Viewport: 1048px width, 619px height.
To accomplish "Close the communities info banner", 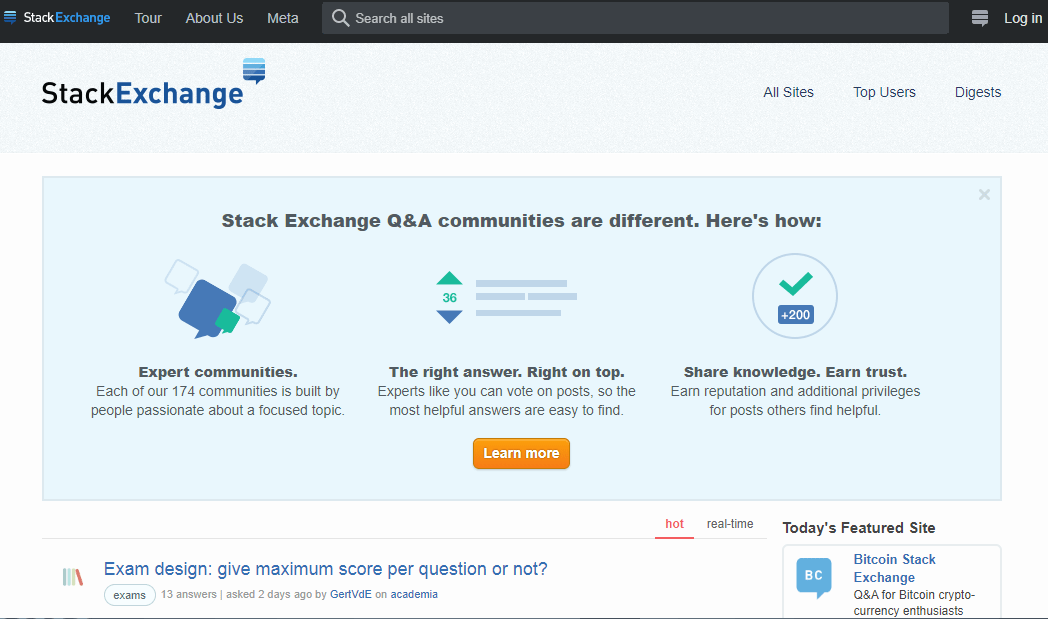I will (984, 195).
